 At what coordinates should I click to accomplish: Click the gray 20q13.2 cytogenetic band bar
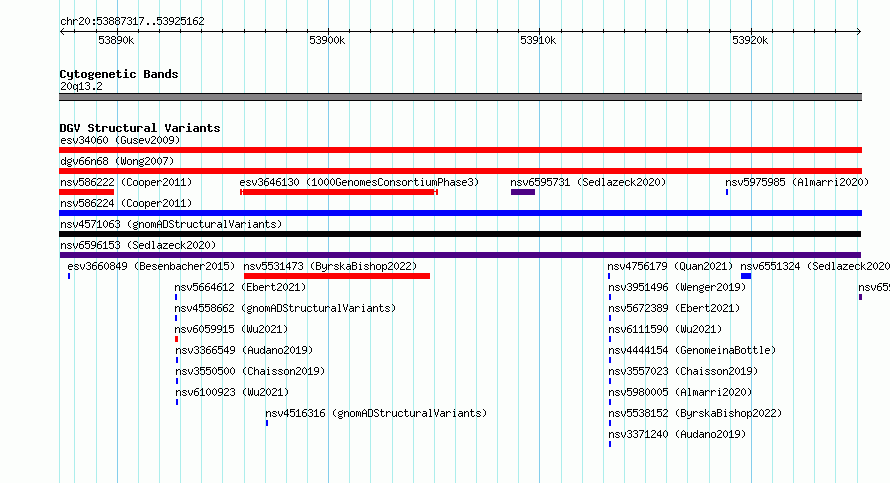[x=460, y=97]
